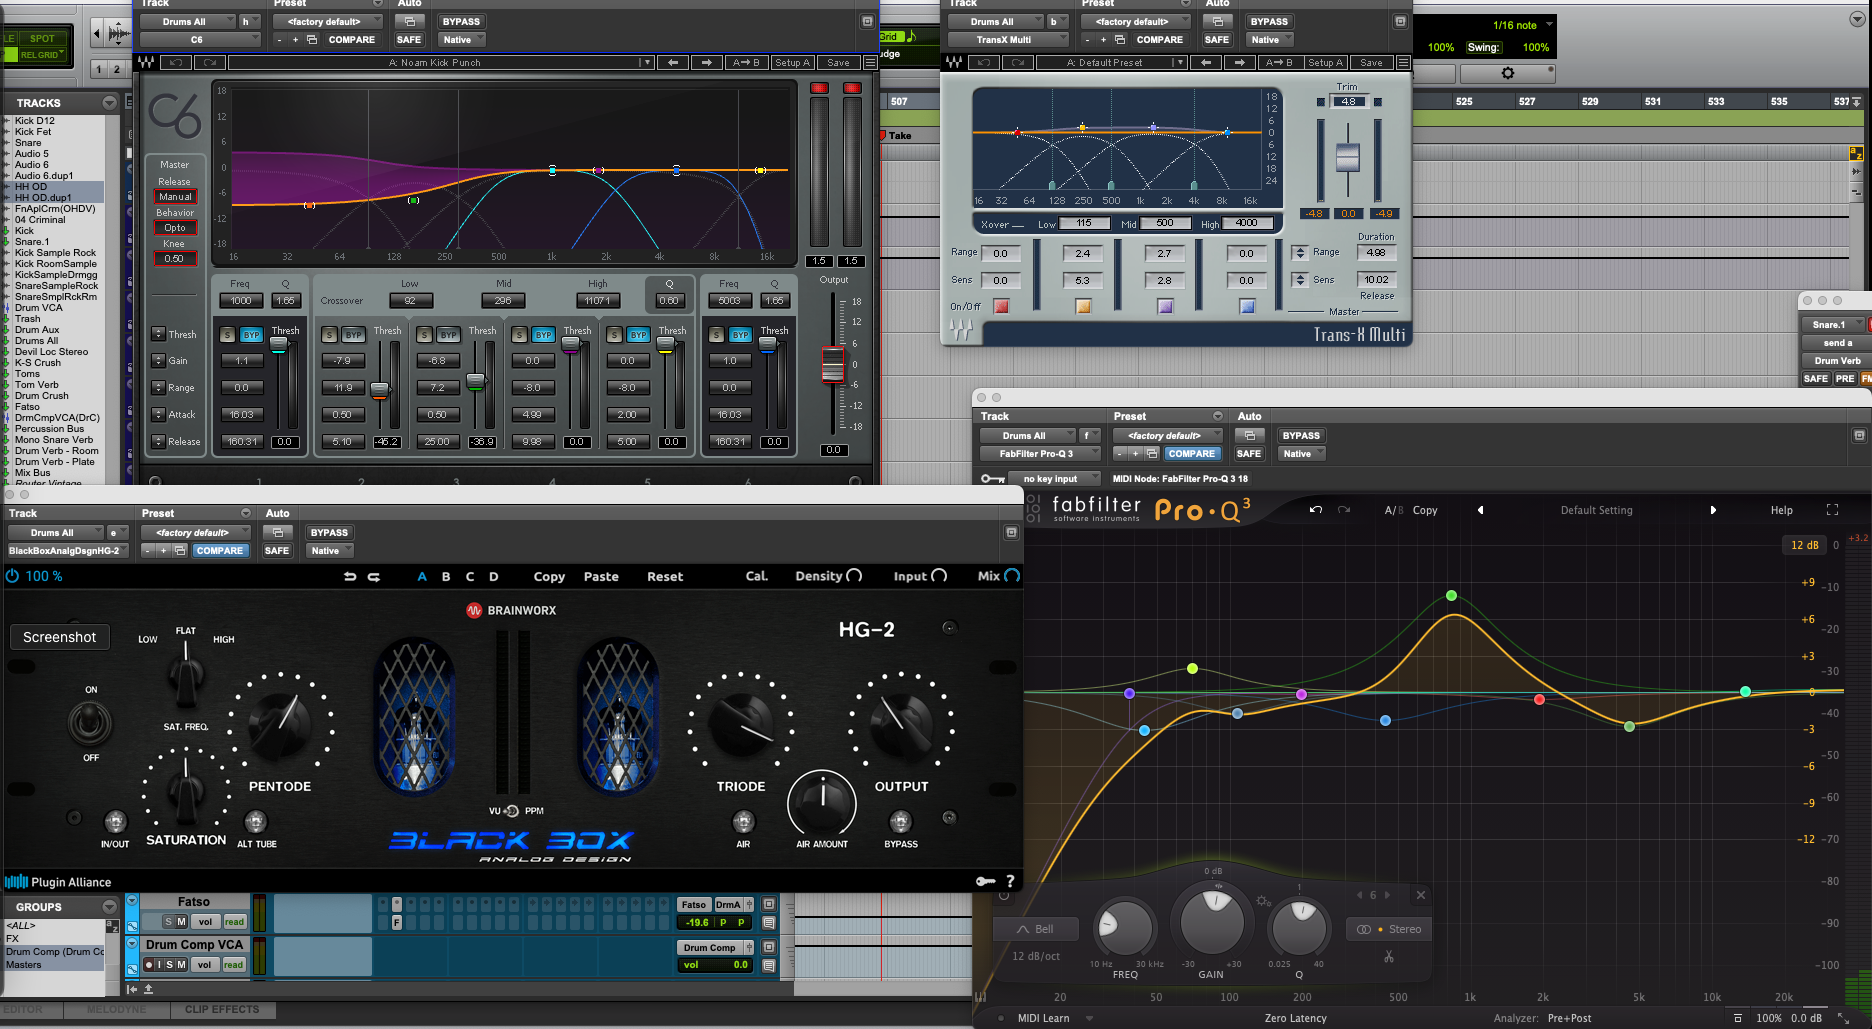Open Plugin Alliance key license icon
This screenshot has height=1029, width=1872.
(x=985, y=881)
